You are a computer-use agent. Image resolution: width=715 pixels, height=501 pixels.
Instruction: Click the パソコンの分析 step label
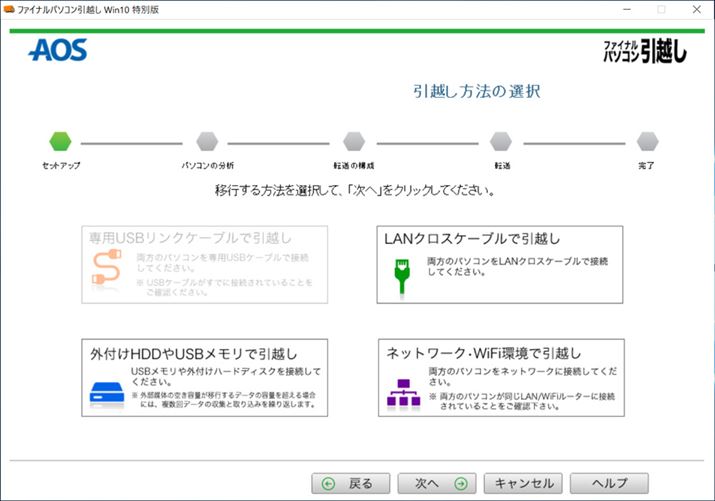click(x=207, y=165)
